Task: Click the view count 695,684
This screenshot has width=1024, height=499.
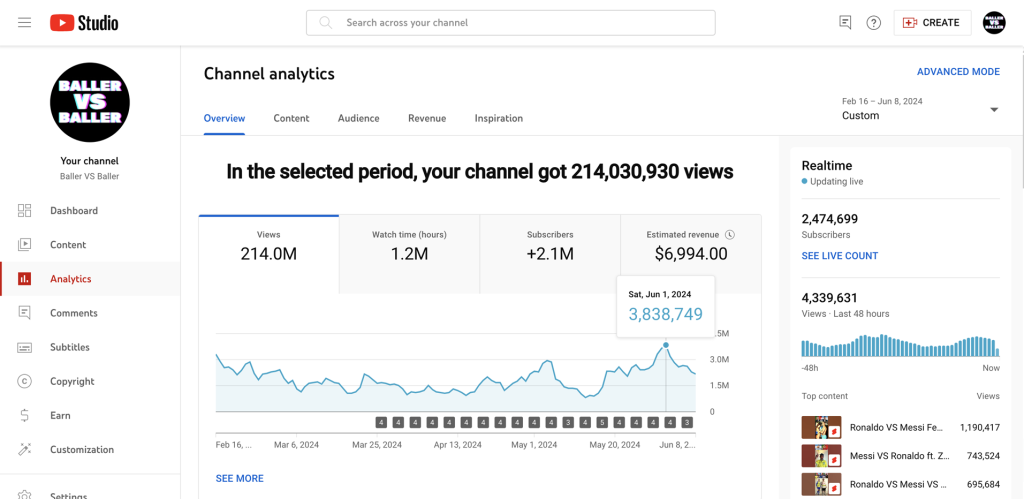Action: 984,484
